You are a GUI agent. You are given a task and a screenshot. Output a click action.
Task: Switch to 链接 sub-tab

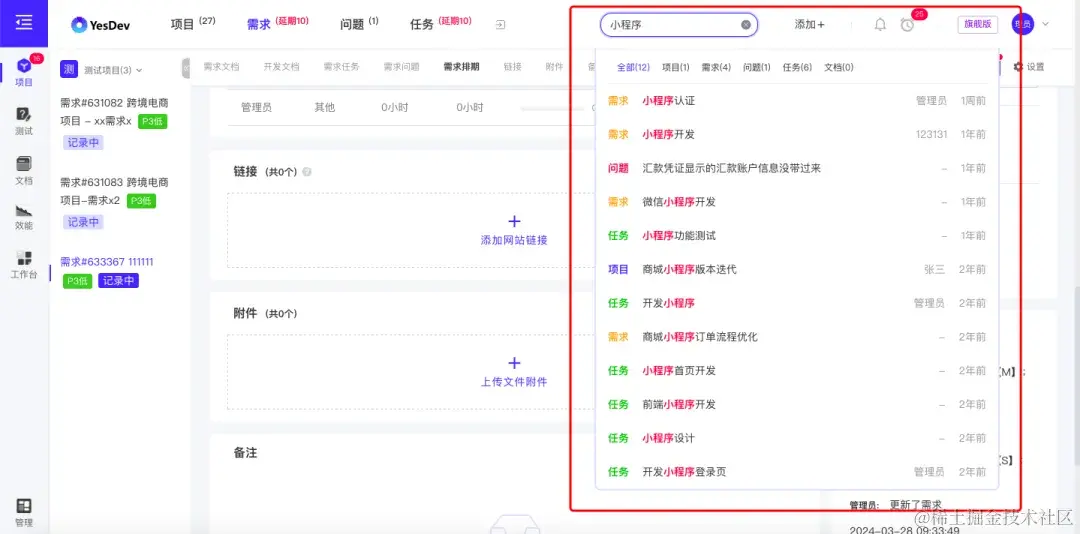[512, 67]
